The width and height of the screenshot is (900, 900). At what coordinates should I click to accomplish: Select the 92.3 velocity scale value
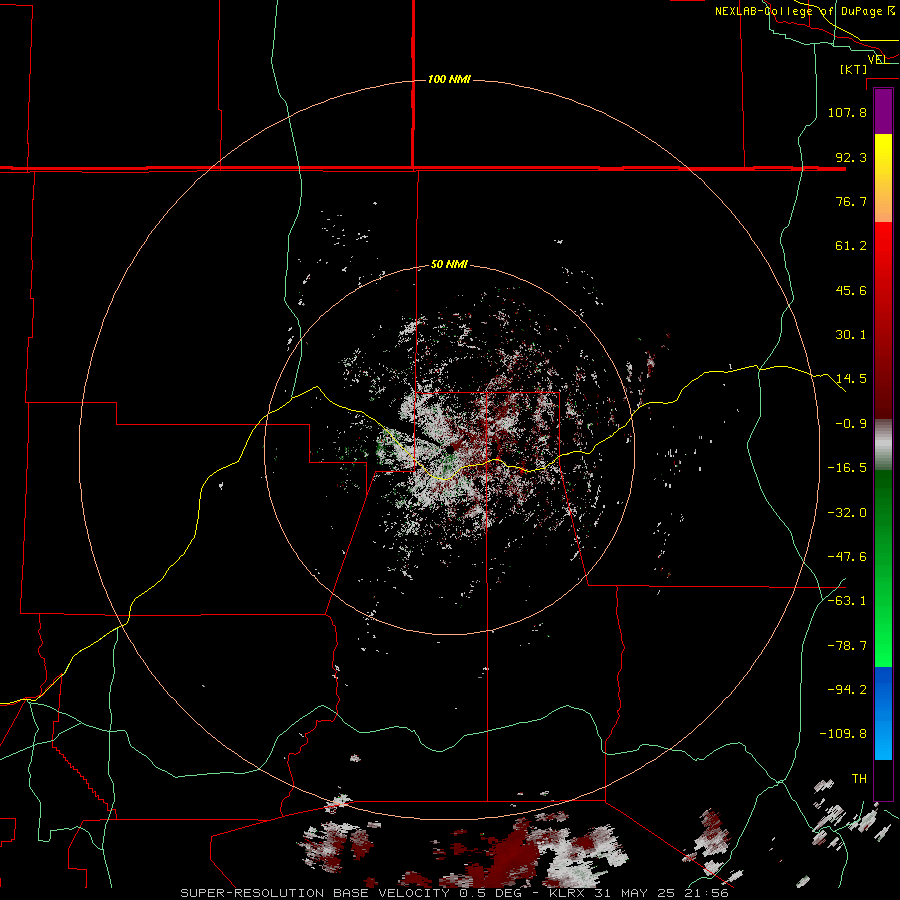click(851, 157)
